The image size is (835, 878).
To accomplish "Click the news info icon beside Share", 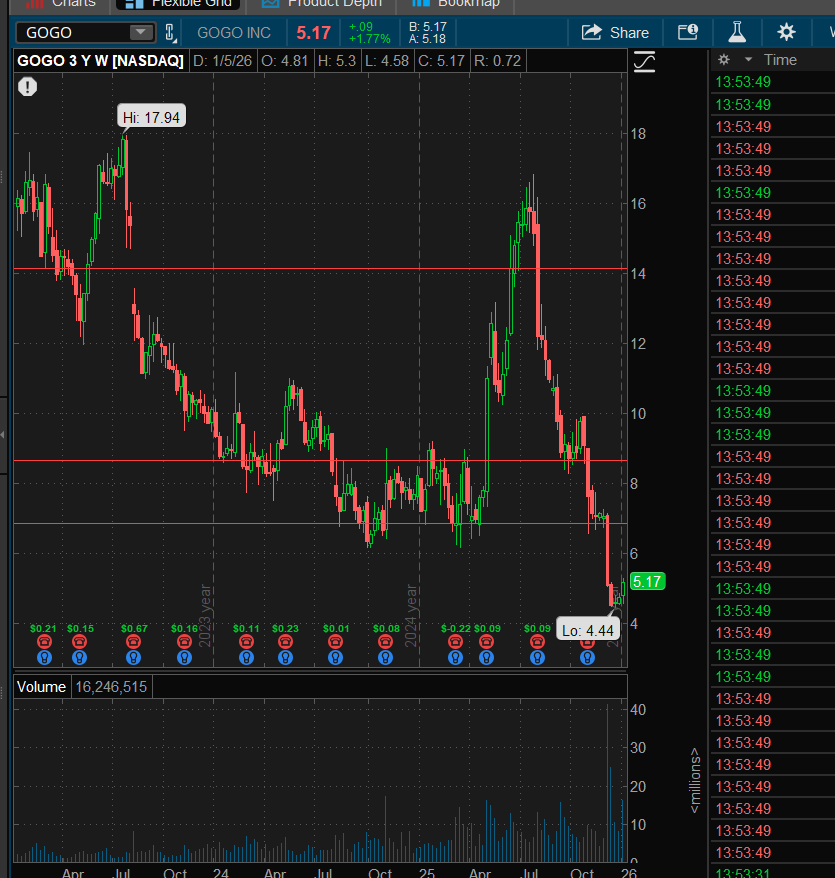I will [x=688, y=32].
